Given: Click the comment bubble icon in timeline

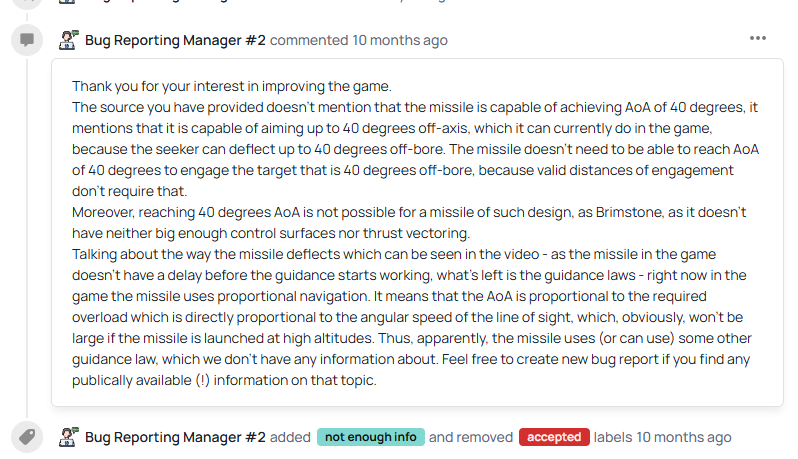Looking at the screenshot, I should (27, 40).
